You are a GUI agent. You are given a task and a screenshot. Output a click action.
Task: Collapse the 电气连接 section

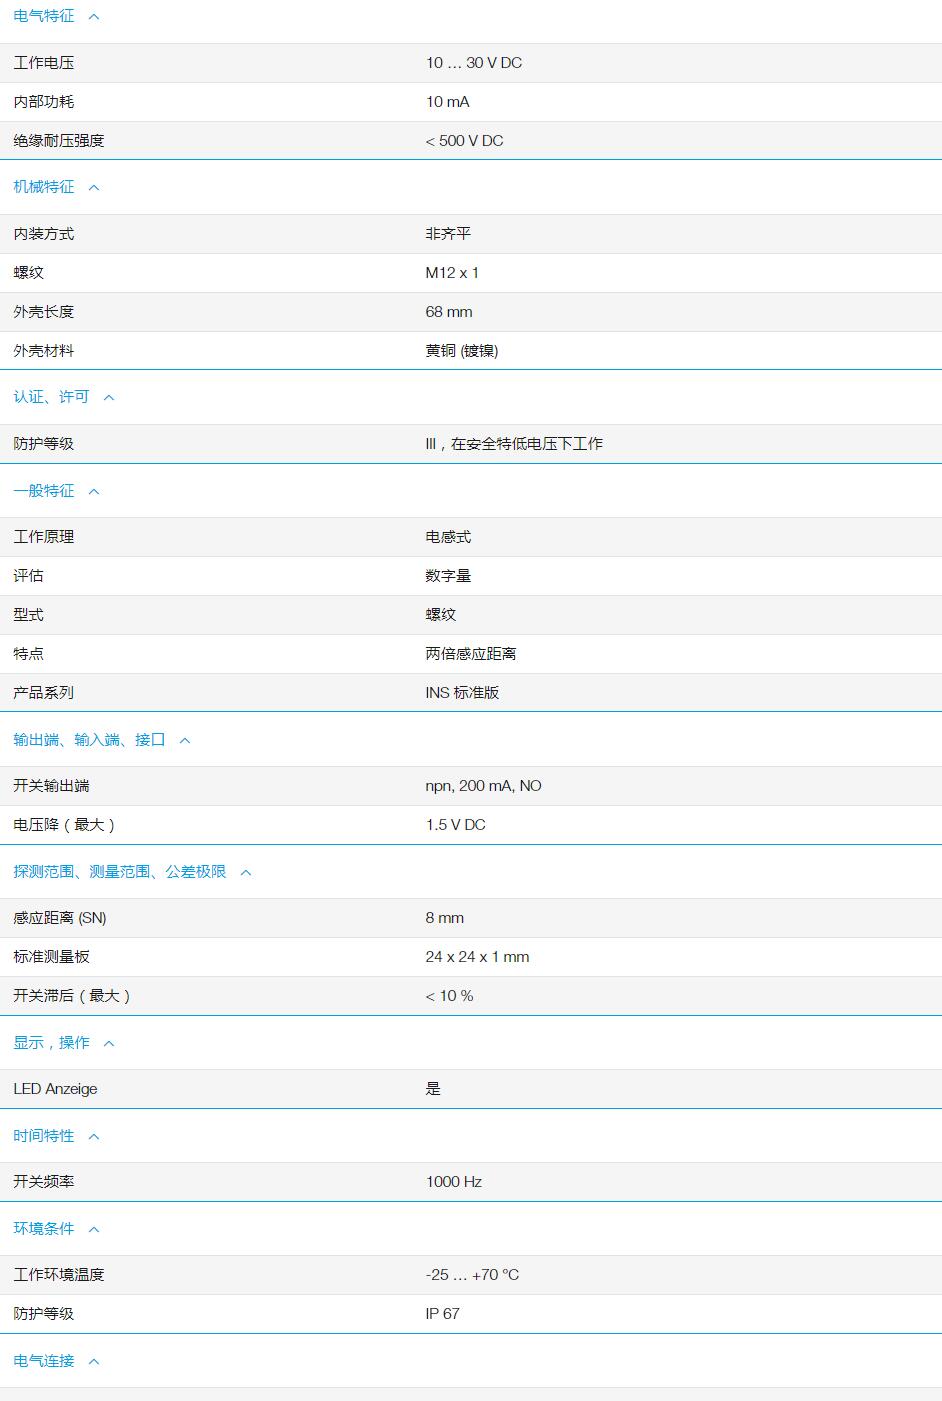click(x=93, y=1361)
